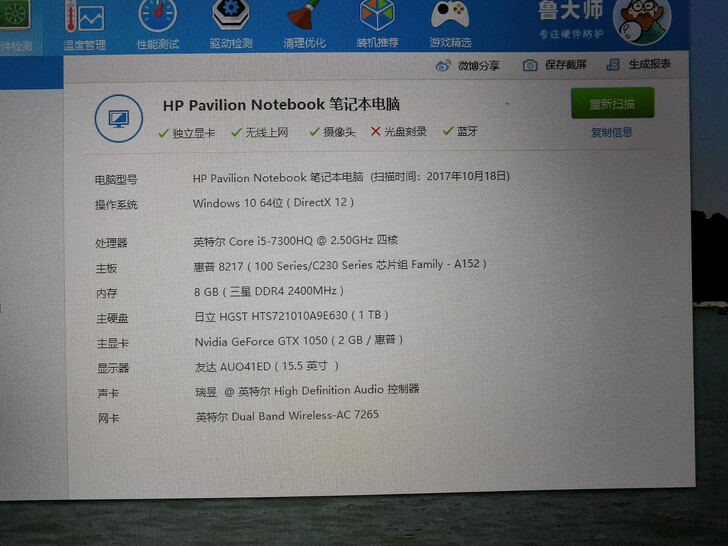Screen dimensions: 728x546
Task: Click 显示器 row label
Action: coord(113,368)
